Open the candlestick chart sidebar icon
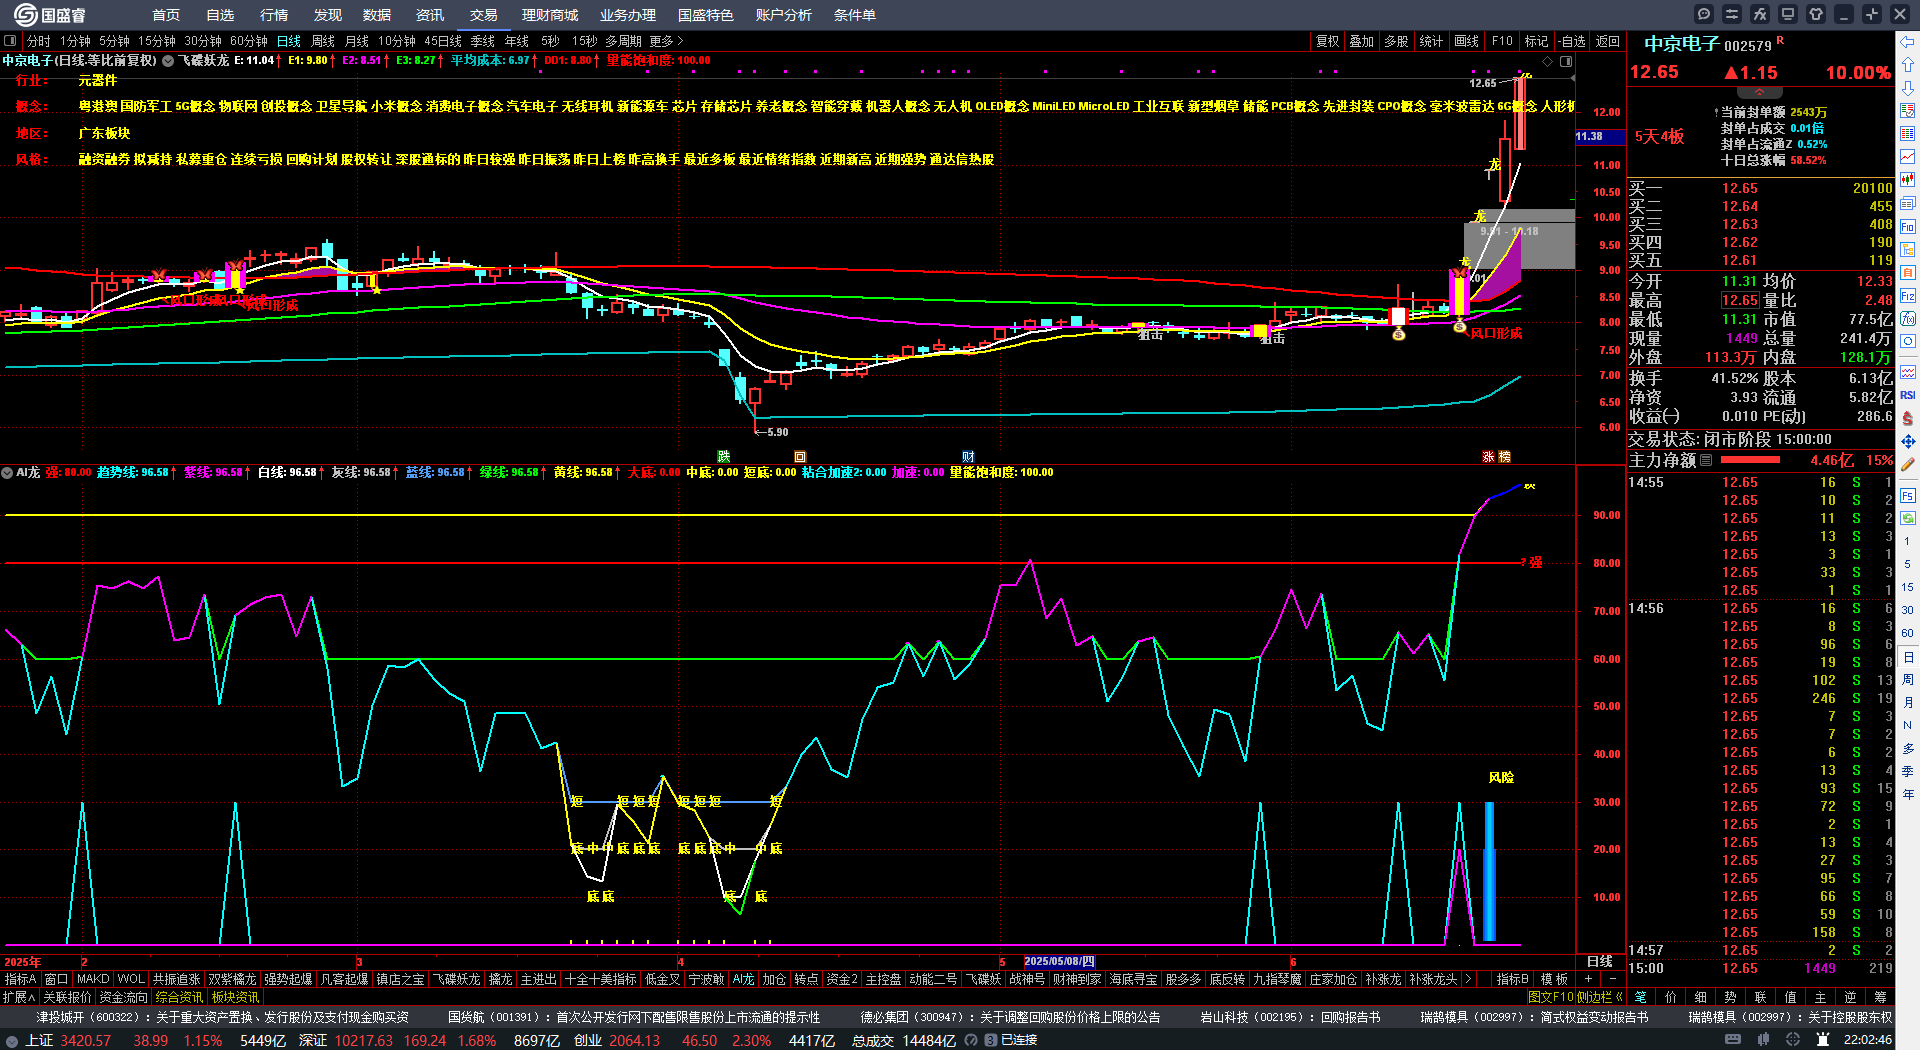Screen dimensions: 1920x1050 (x=1908, y=180)
